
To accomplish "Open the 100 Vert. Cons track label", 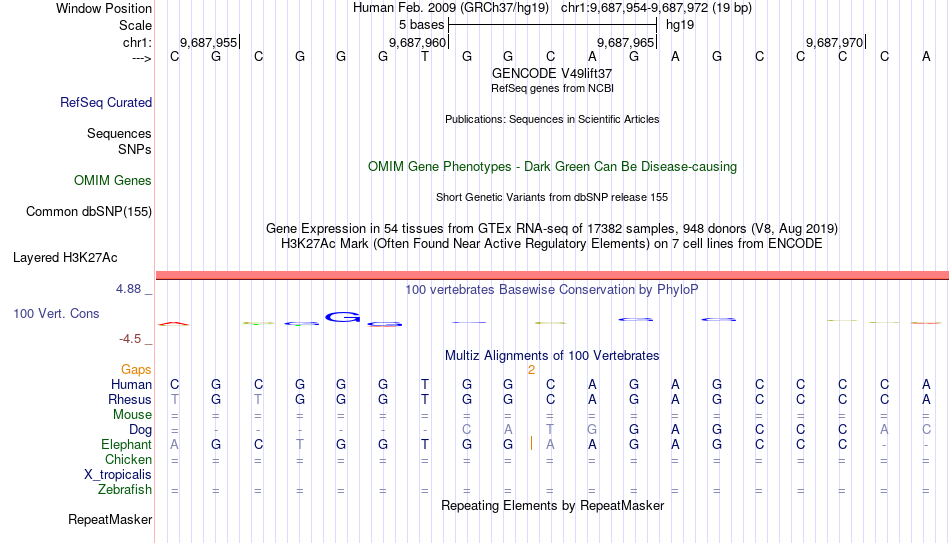I will click(56, 313).
